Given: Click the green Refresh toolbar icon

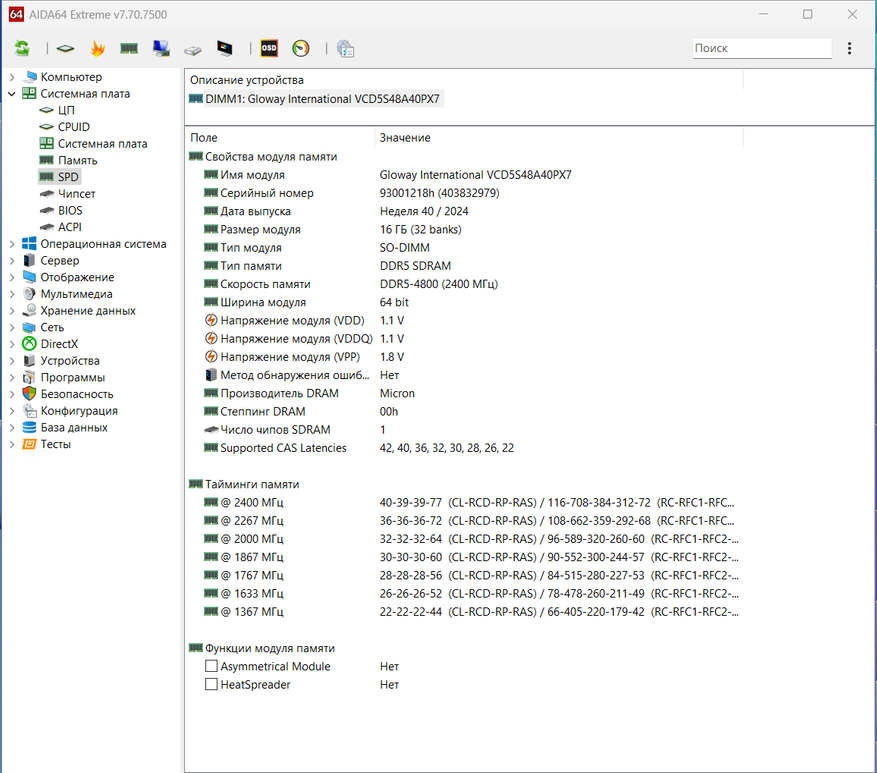Looking at the screenshot, I should (x=22, y=48).
